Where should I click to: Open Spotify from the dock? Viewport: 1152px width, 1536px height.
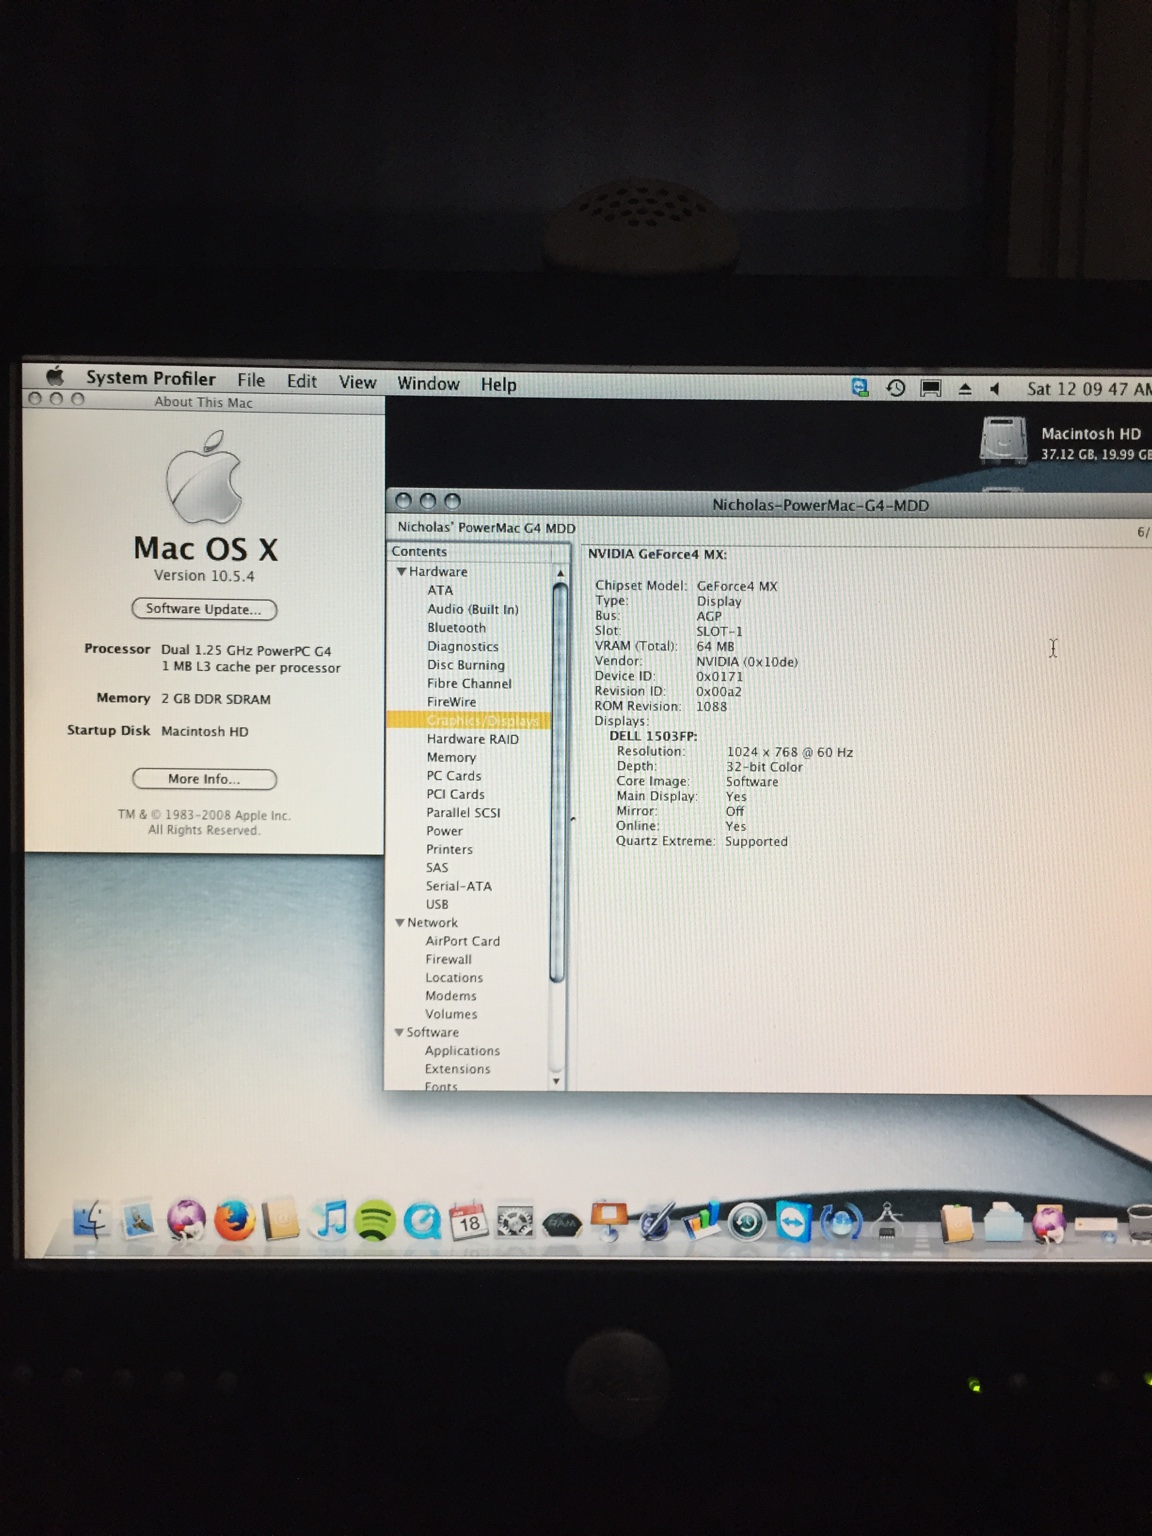tap(375, 1221)
